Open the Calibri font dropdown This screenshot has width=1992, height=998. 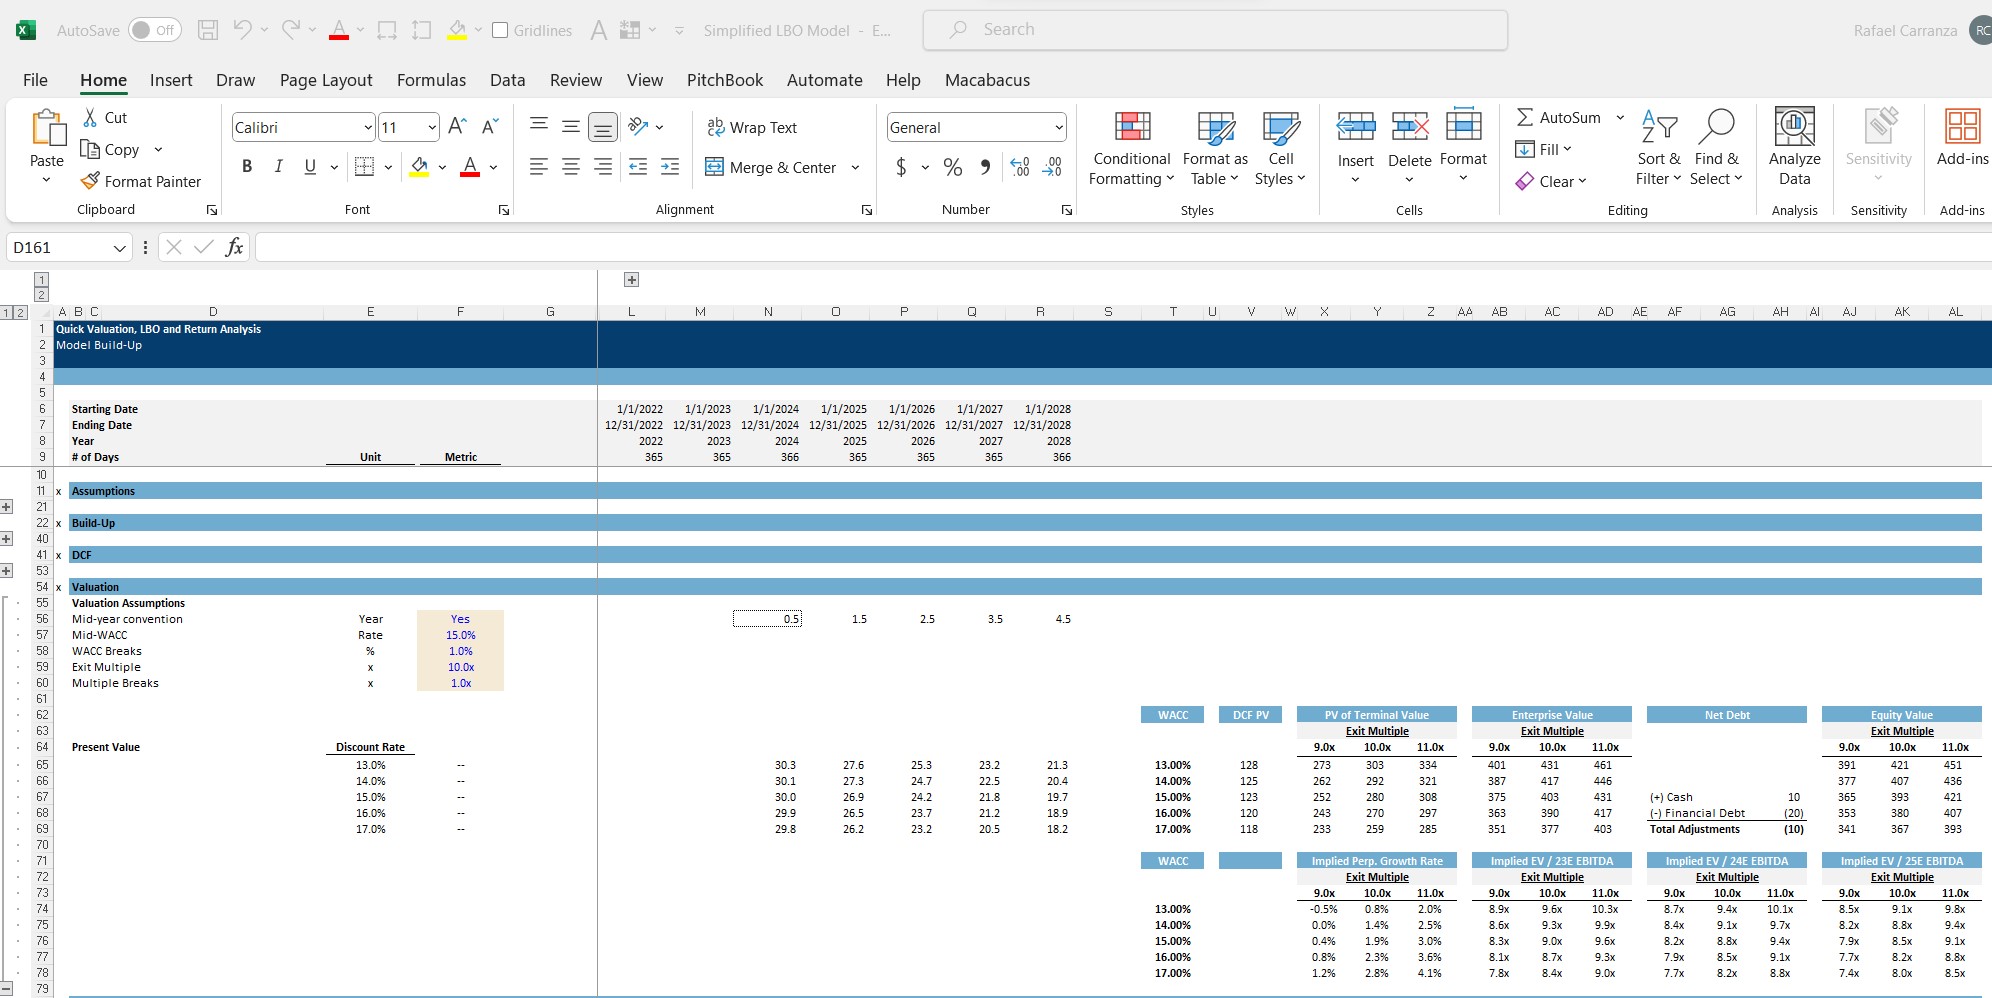[x=368, y=127]
